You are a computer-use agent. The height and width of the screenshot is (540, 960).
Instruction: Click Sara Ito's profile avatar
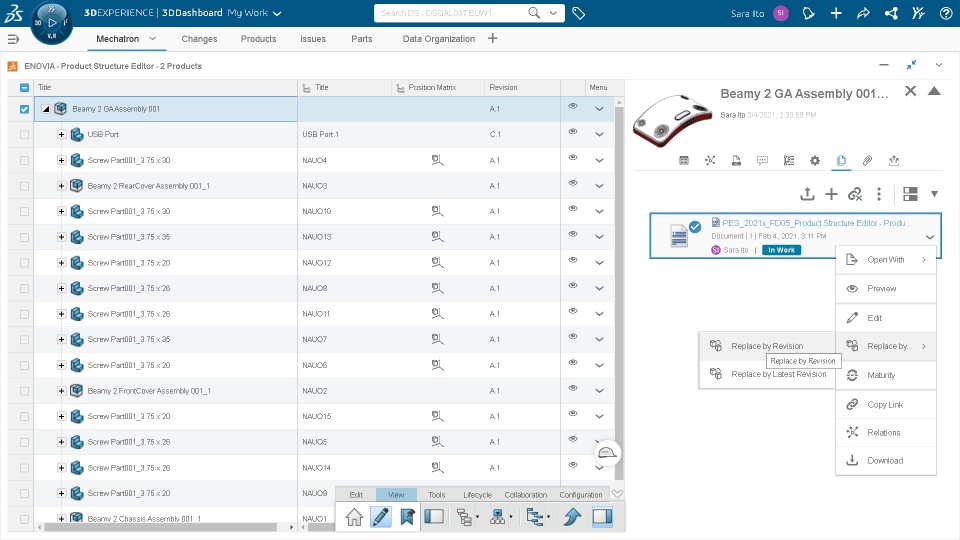[781, 13]
